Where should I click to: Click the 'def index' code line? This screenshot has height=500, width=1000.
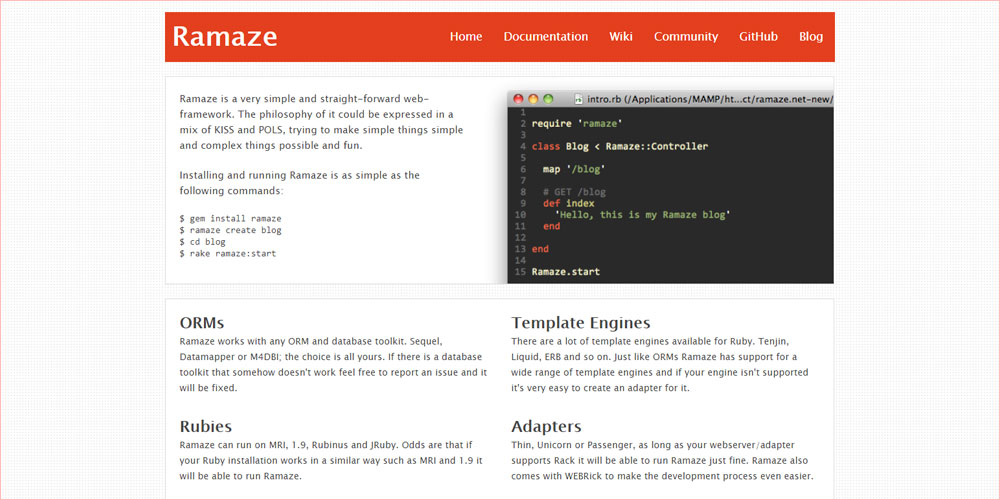pos(568,203)
